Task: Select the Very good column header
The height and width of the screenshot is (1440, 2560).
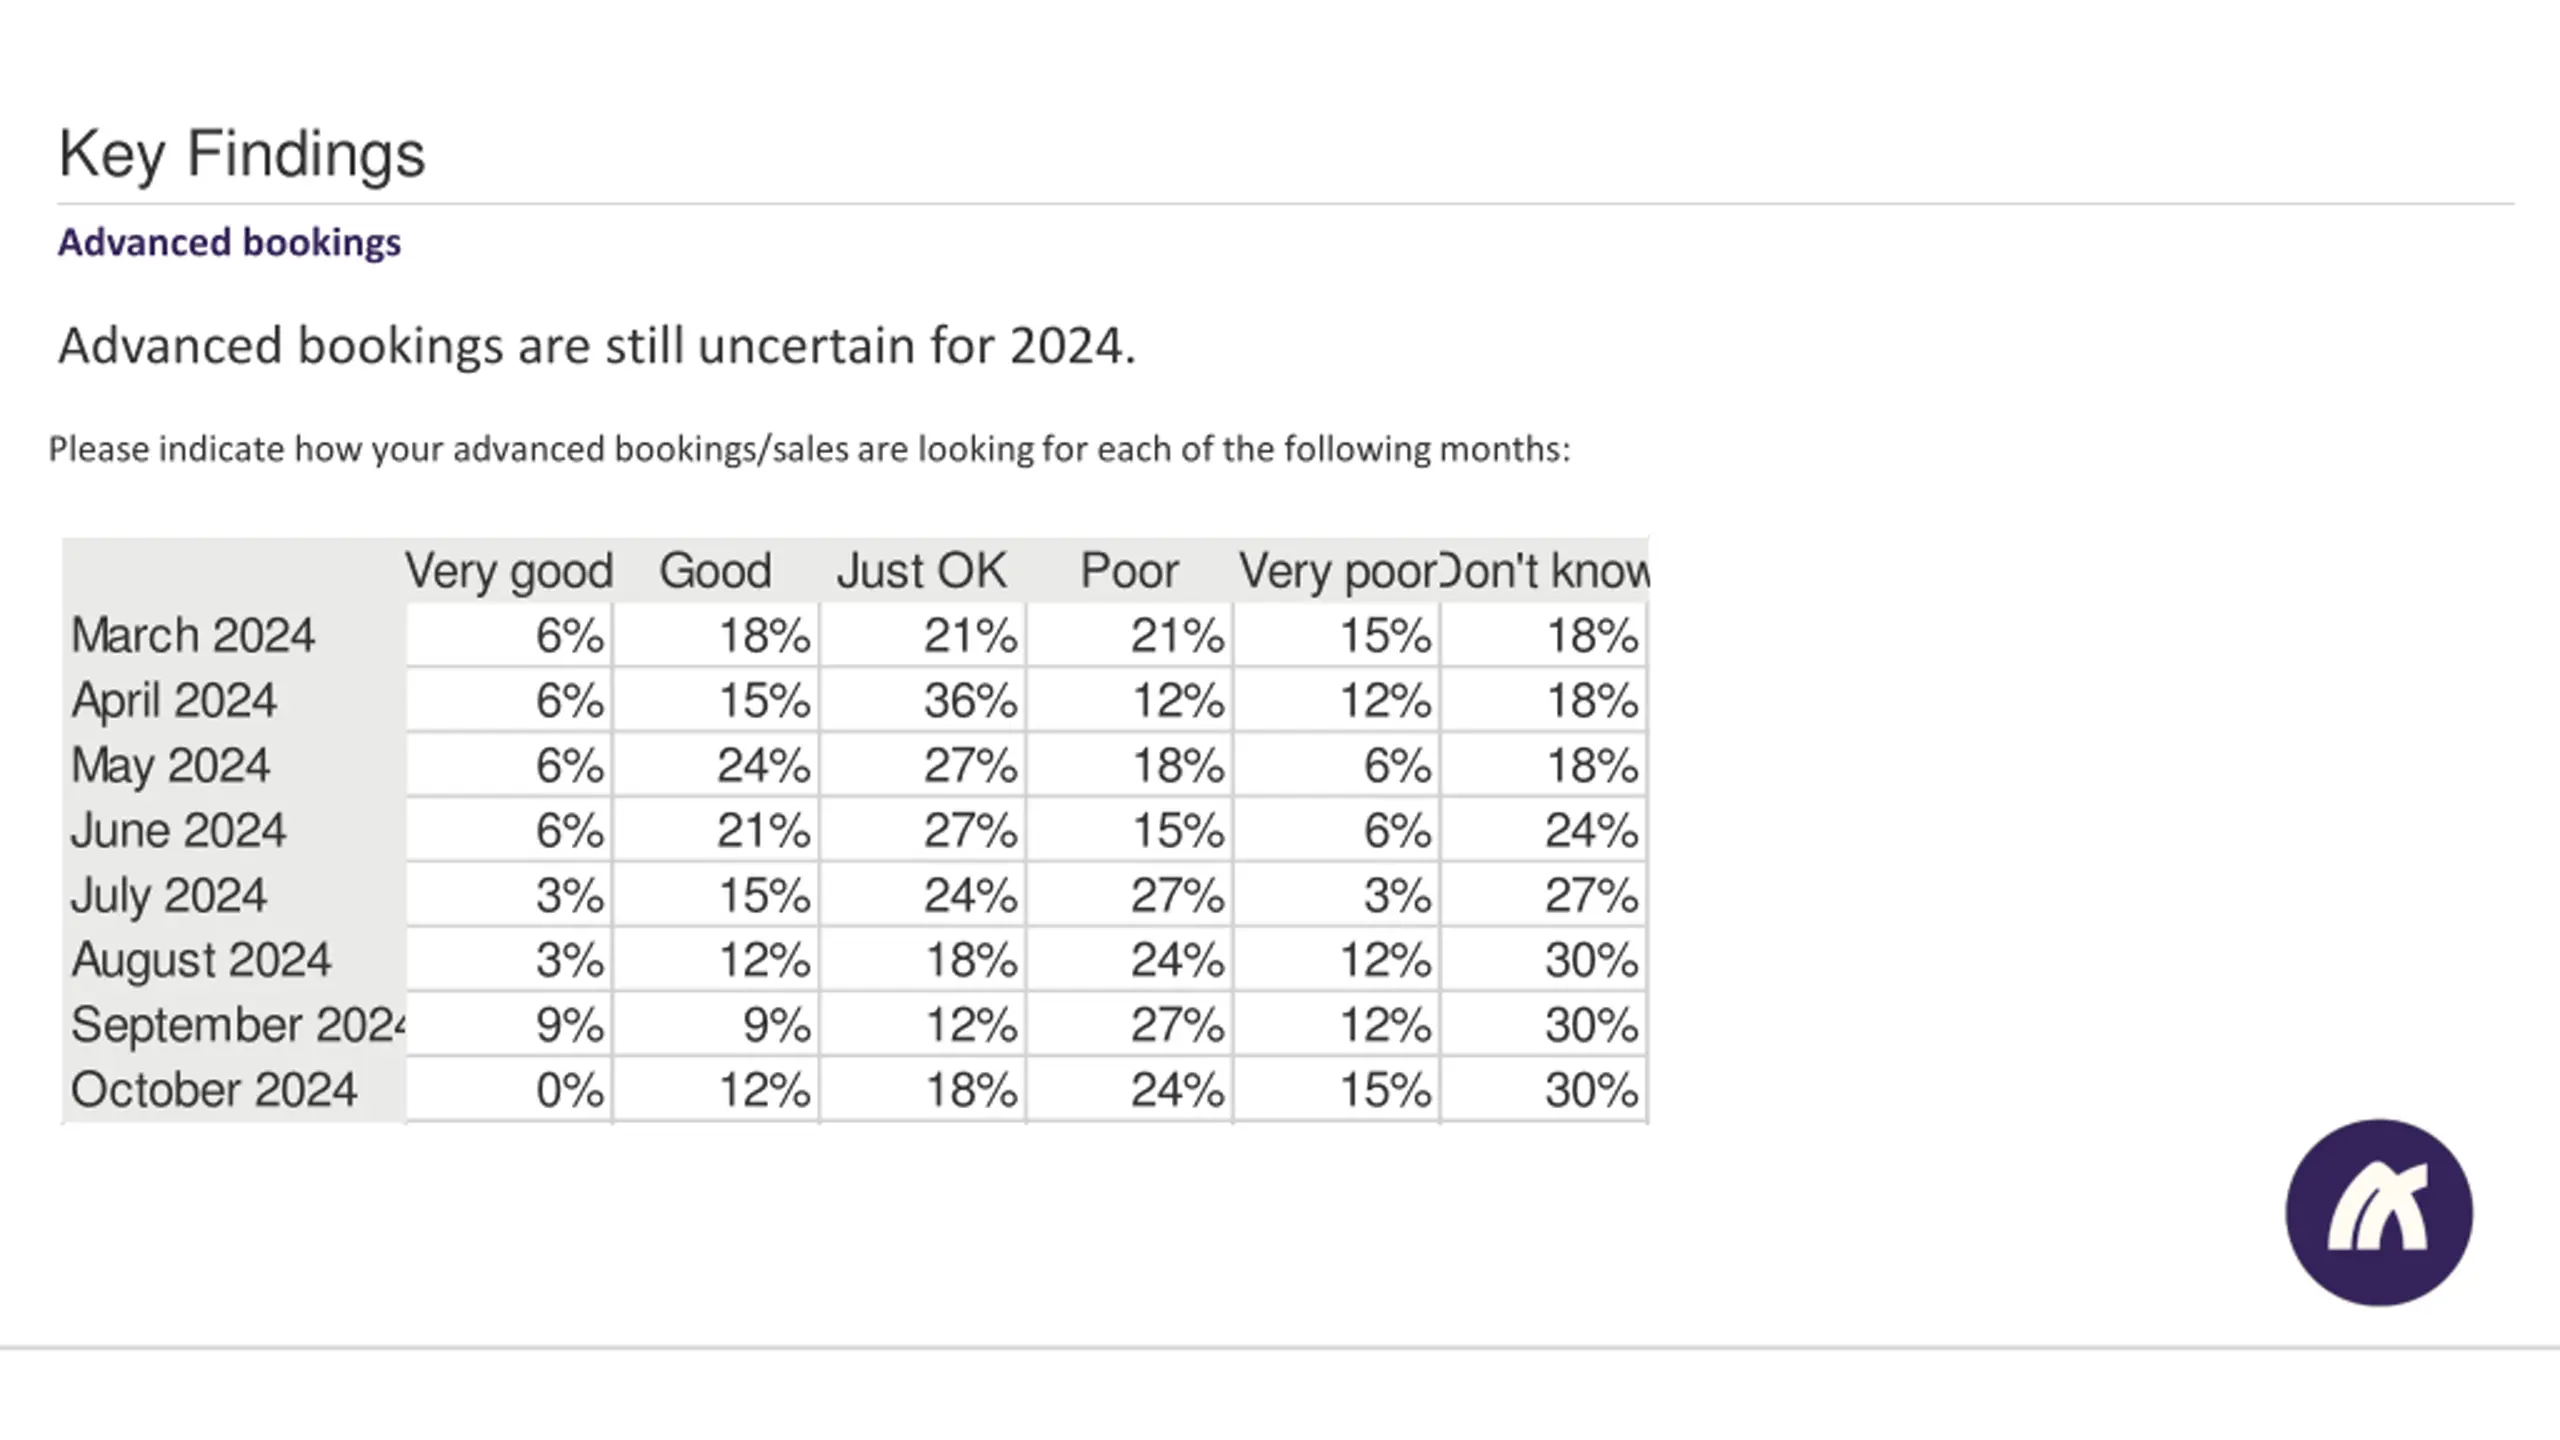Action: pyautogui.click(x=508, y=572)
